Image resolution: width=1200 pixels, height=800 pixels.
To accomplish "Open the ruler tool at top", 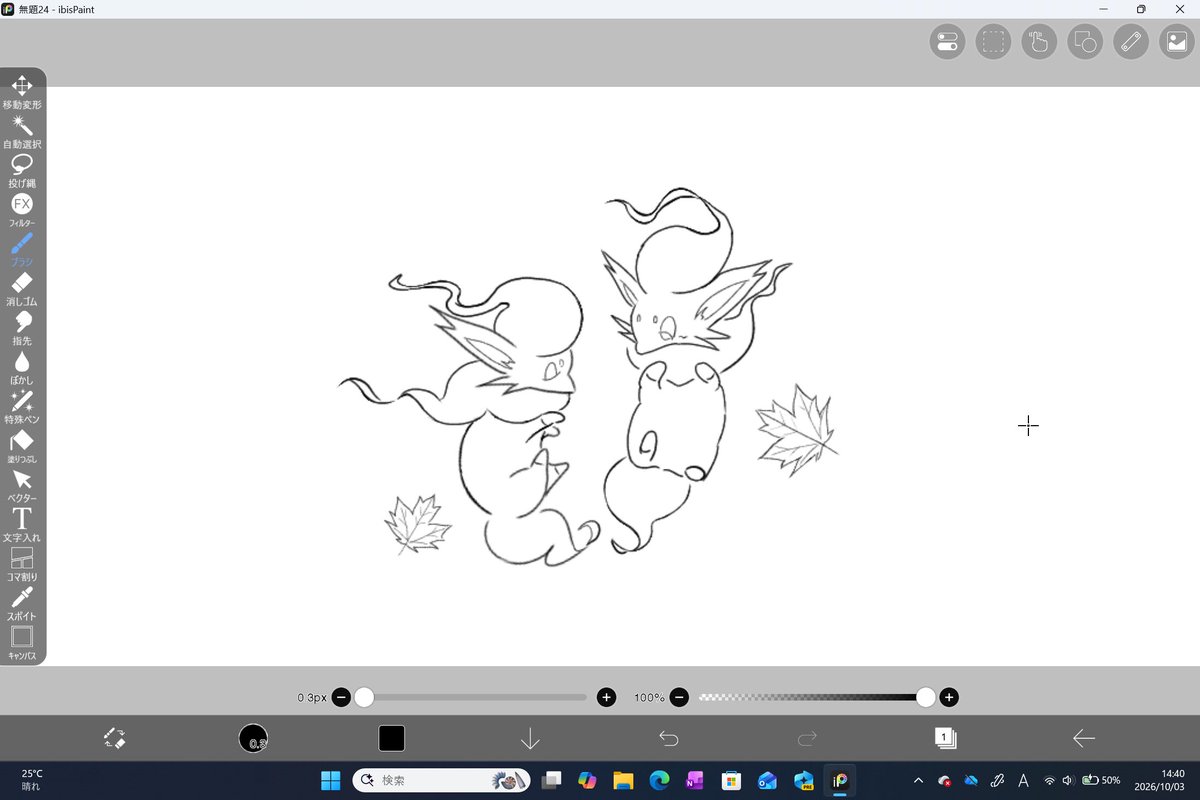I will coord(1131,42).
